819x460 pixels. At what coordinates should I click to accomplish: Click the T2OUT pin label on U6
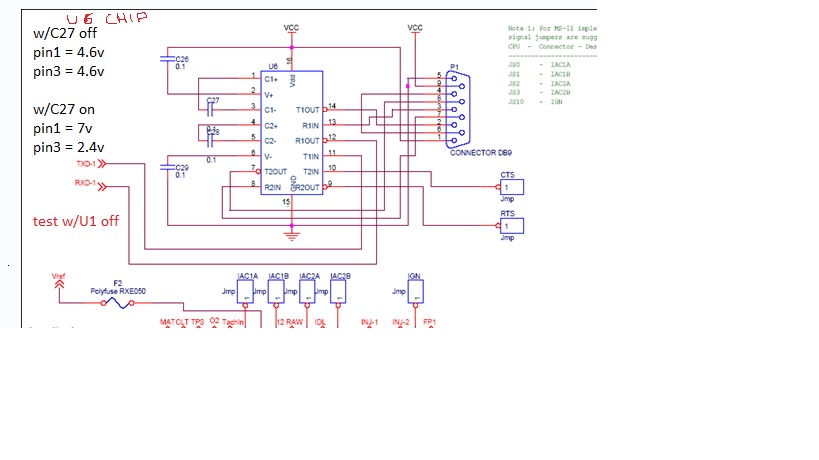click(276, 172)
